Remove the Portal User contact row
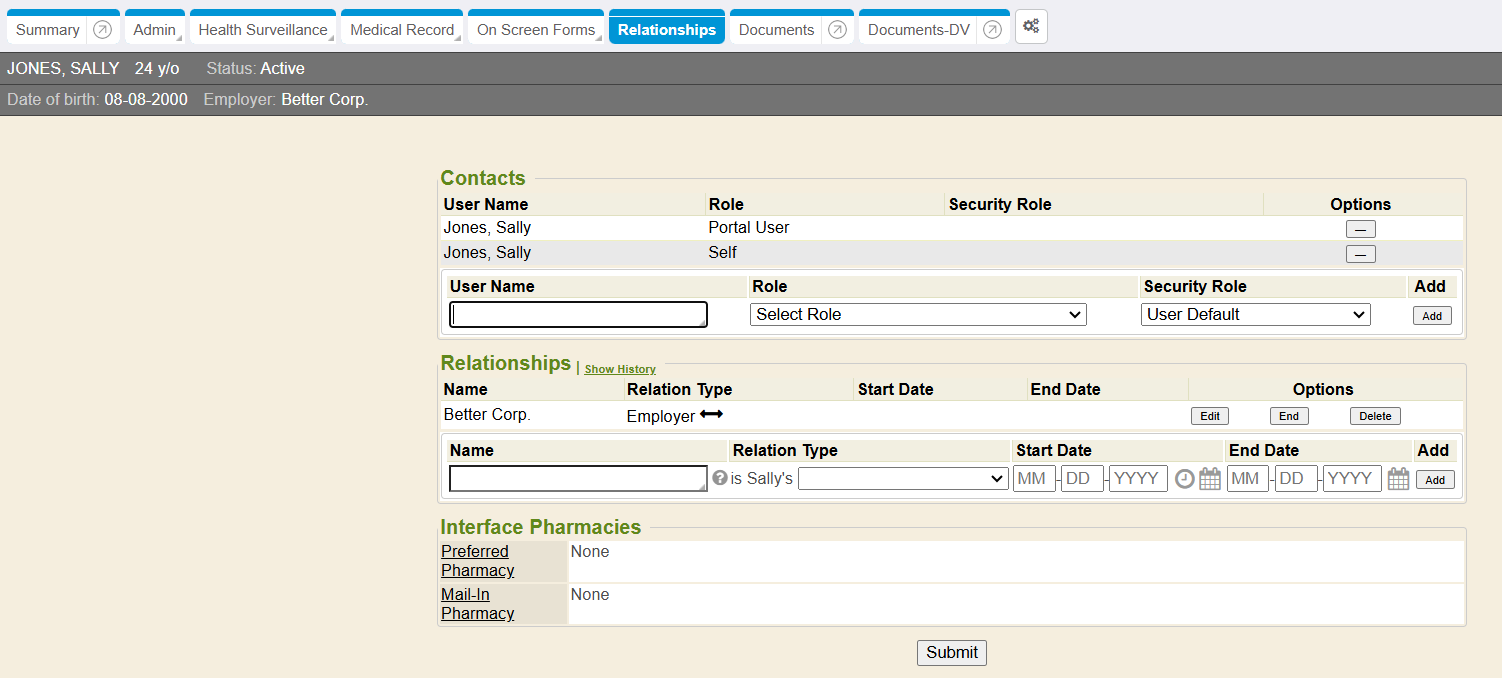This screenshot has width=1502, height=678. pyautogui.click(x=1360, y=230)
